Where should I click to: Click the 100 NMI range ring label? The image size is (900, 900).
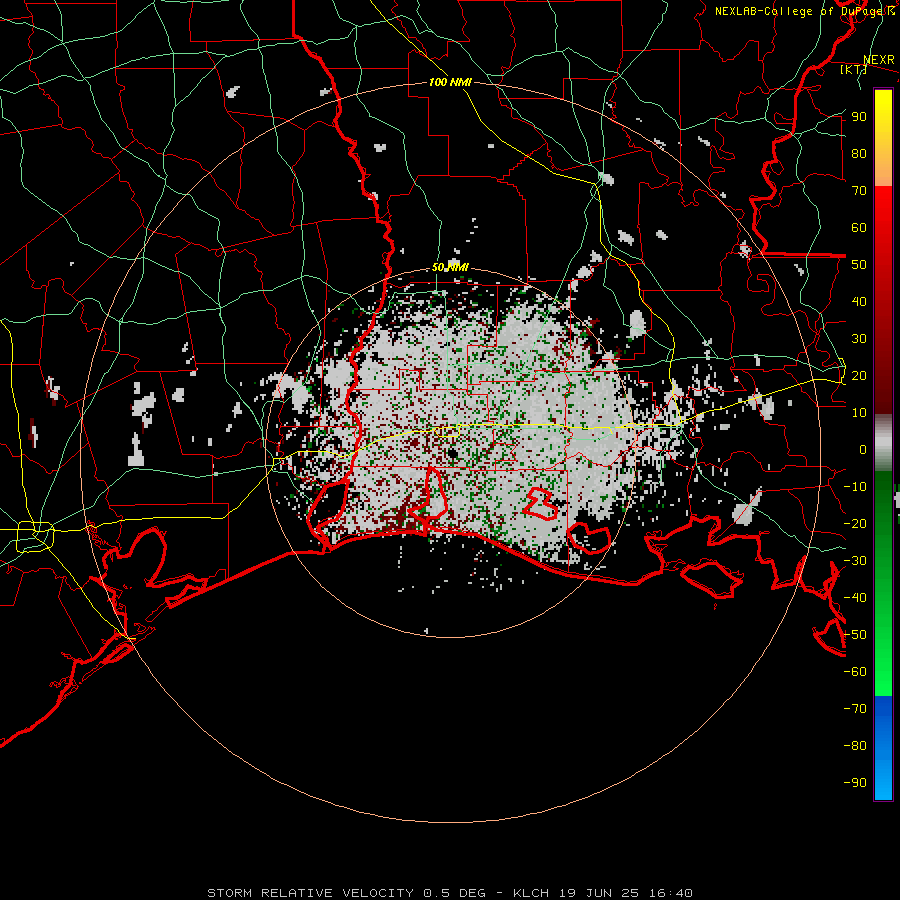click(450, 82)
